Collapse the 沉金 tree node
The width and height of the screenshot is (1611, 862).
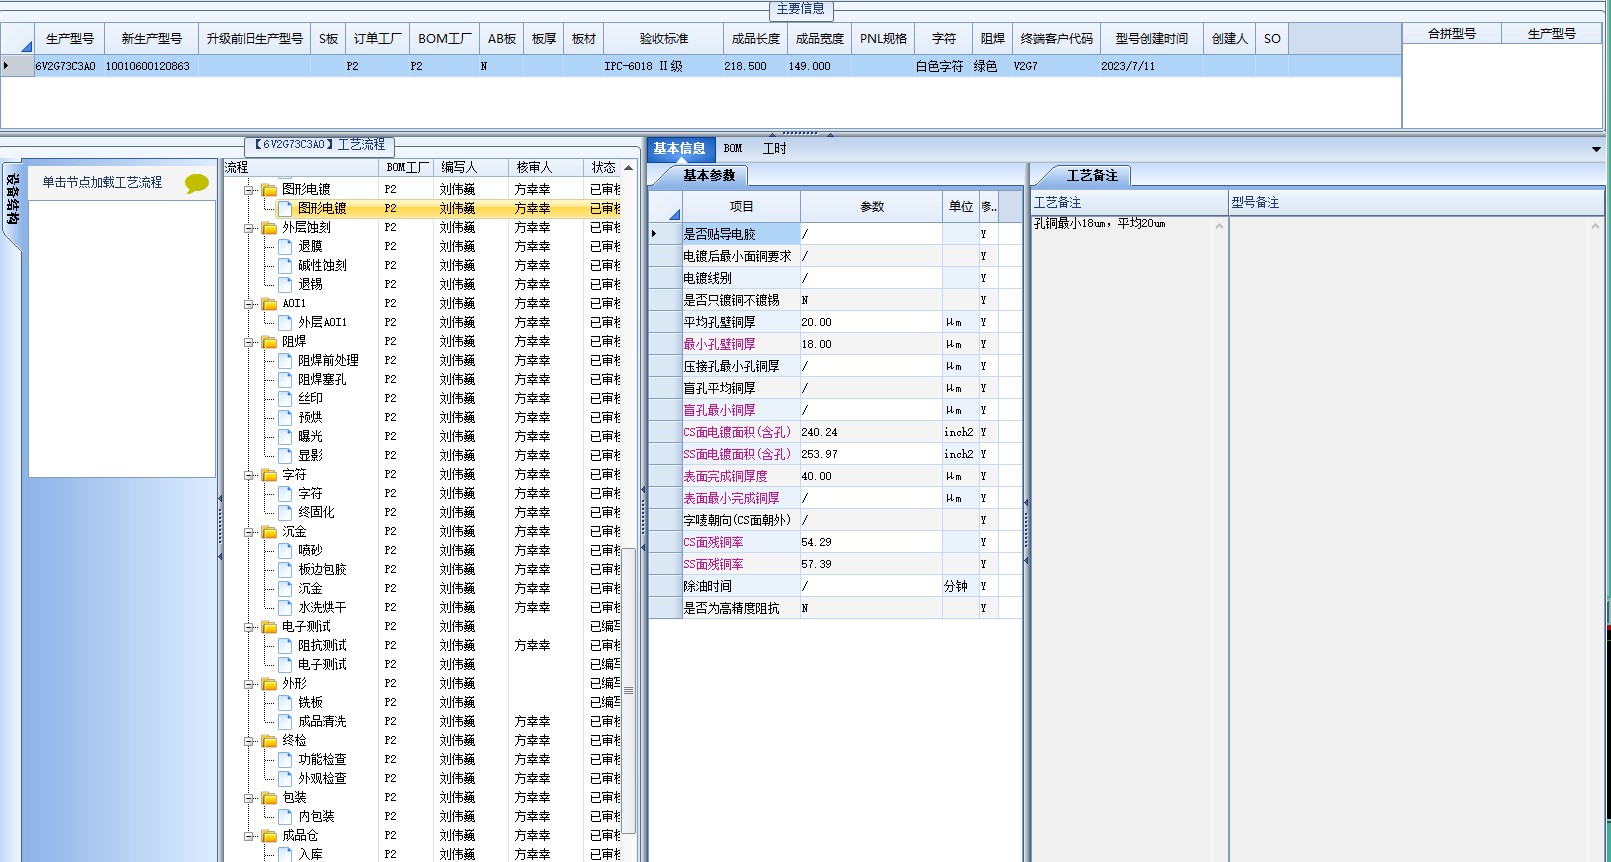click(249, 532)
